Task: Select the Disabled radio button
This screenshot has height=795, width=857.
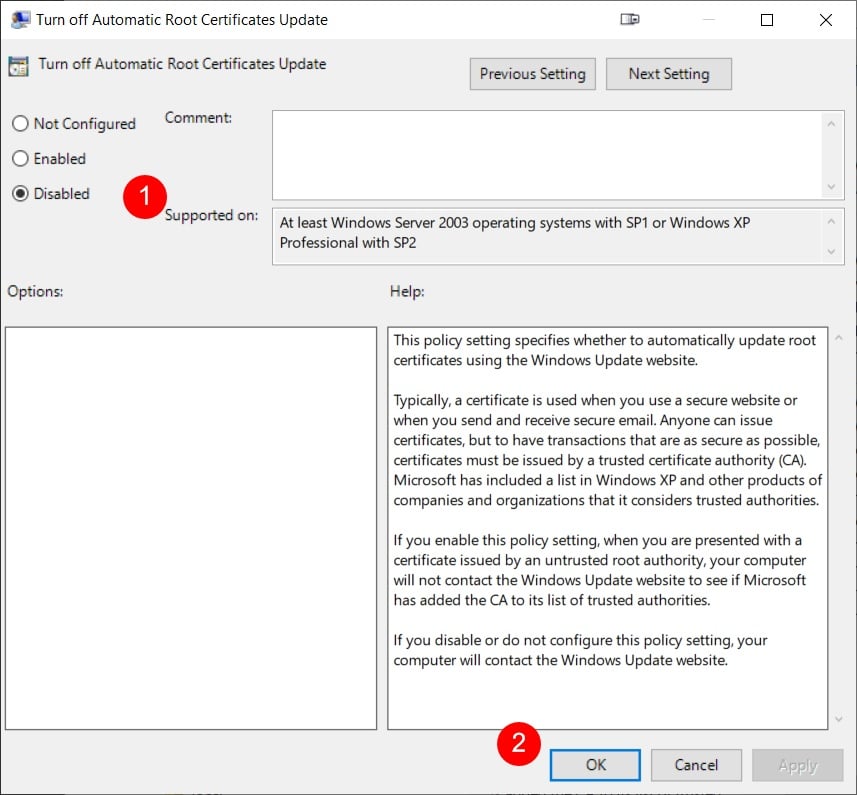Action: [19, 193]
